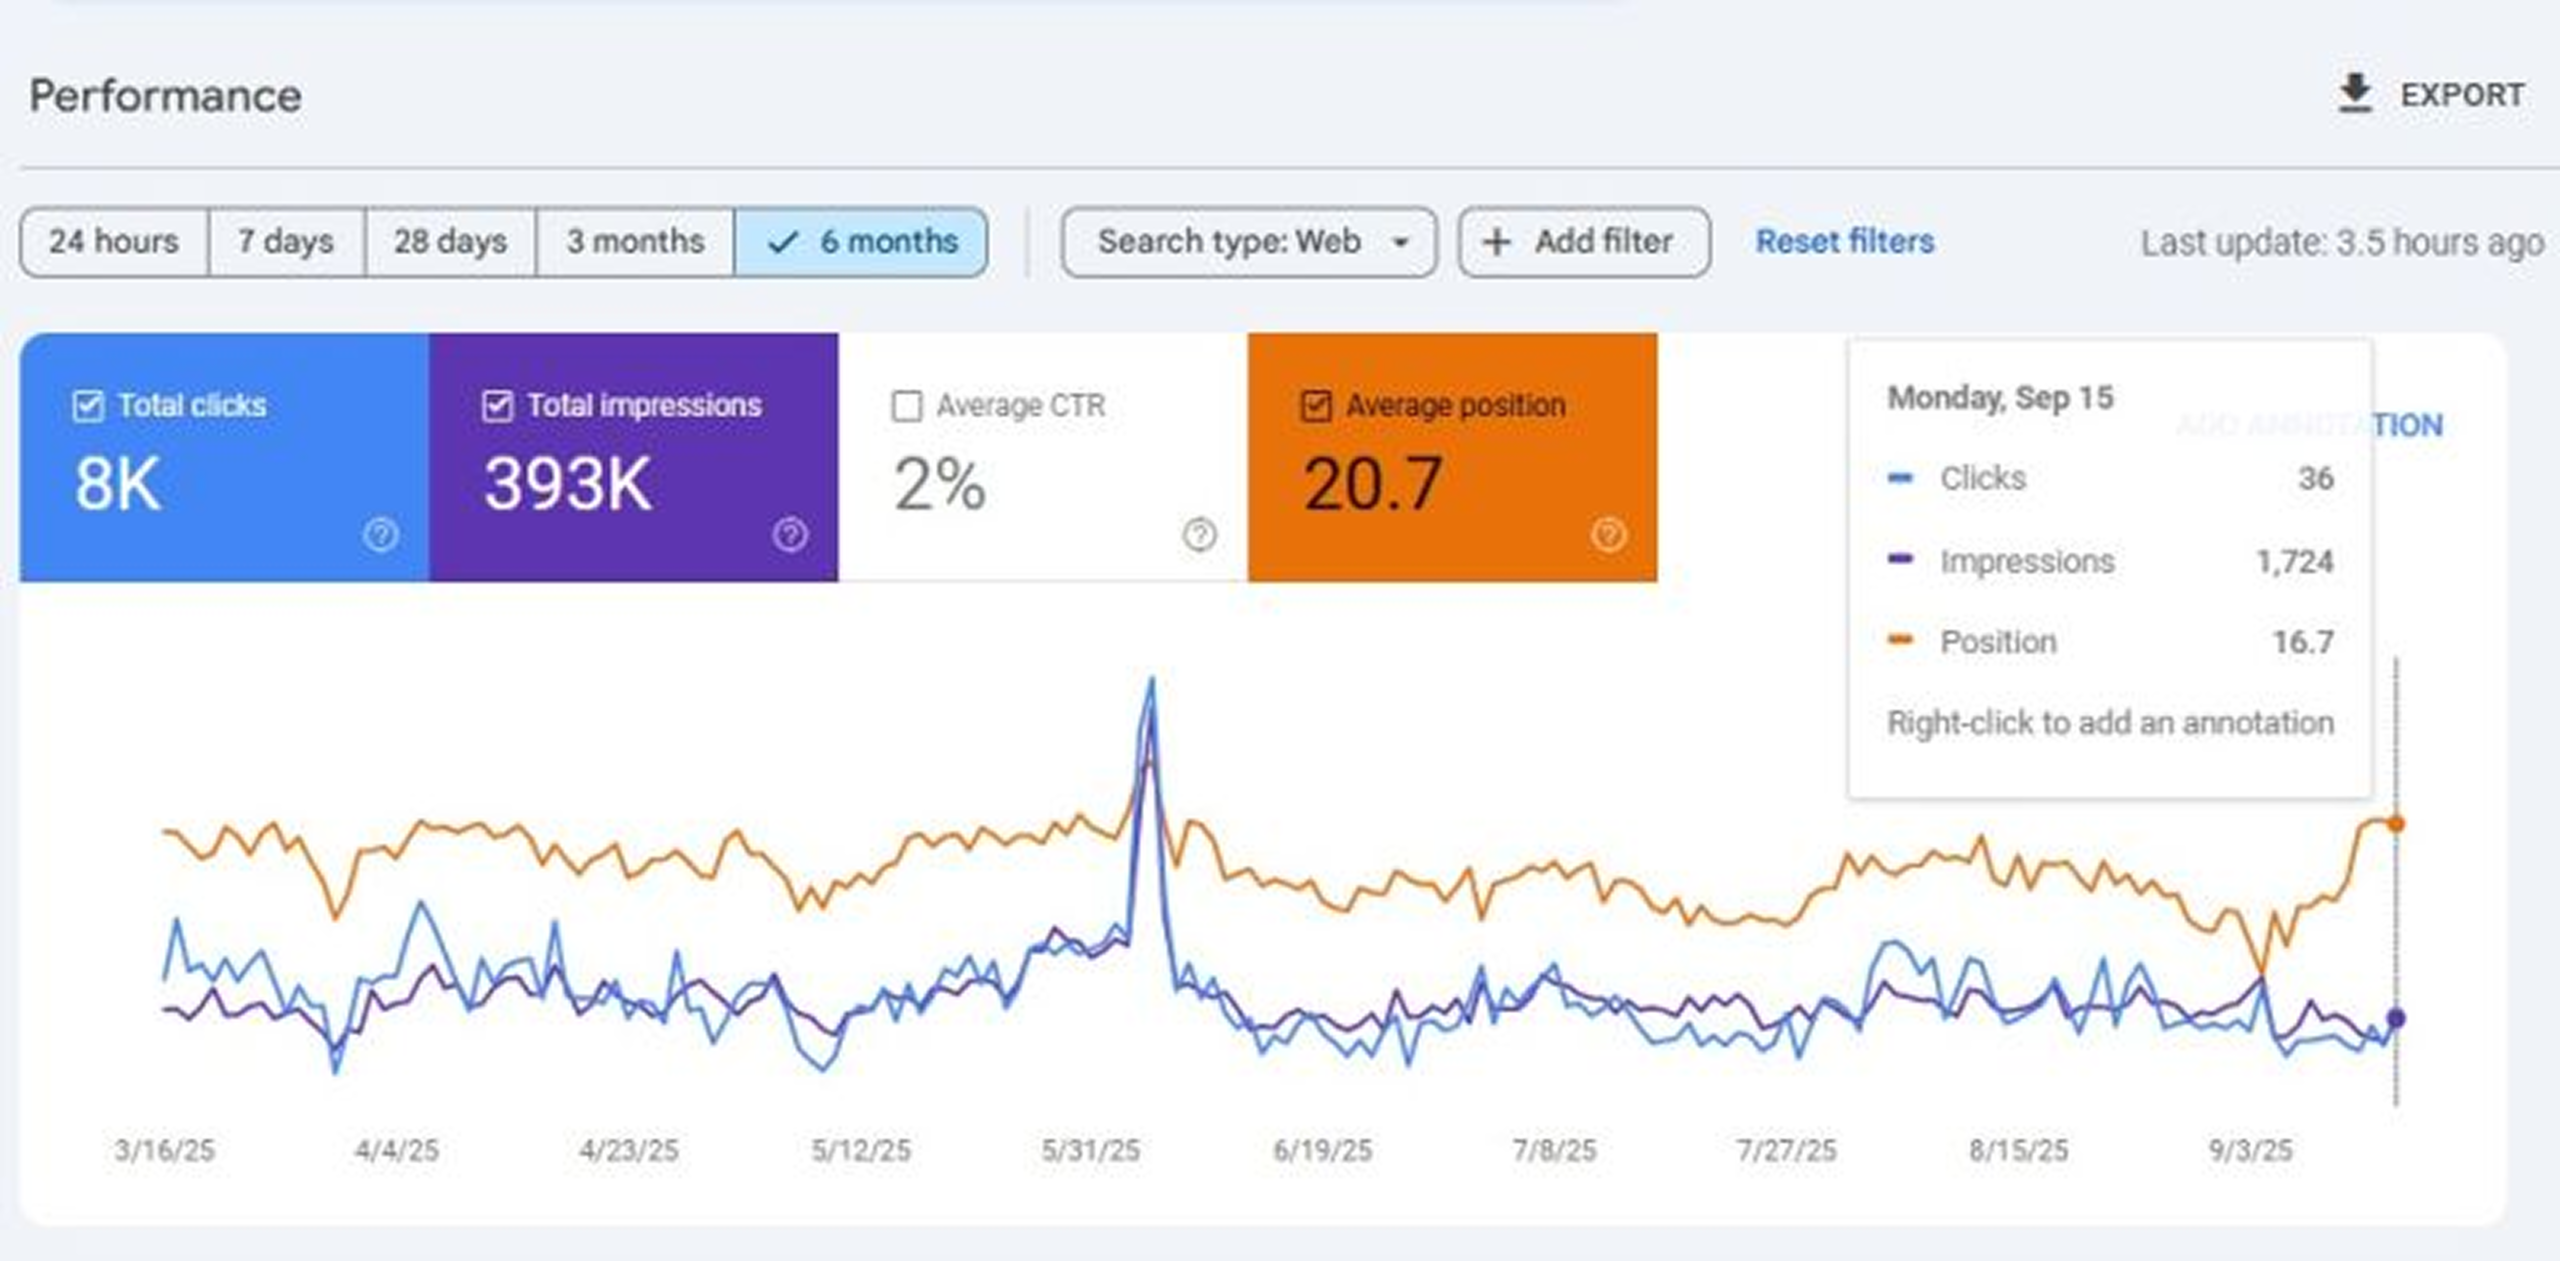The image size is (2560, 1261).
Task: Click the 7/8/25 axis date label
Action: [1554, 1150]
